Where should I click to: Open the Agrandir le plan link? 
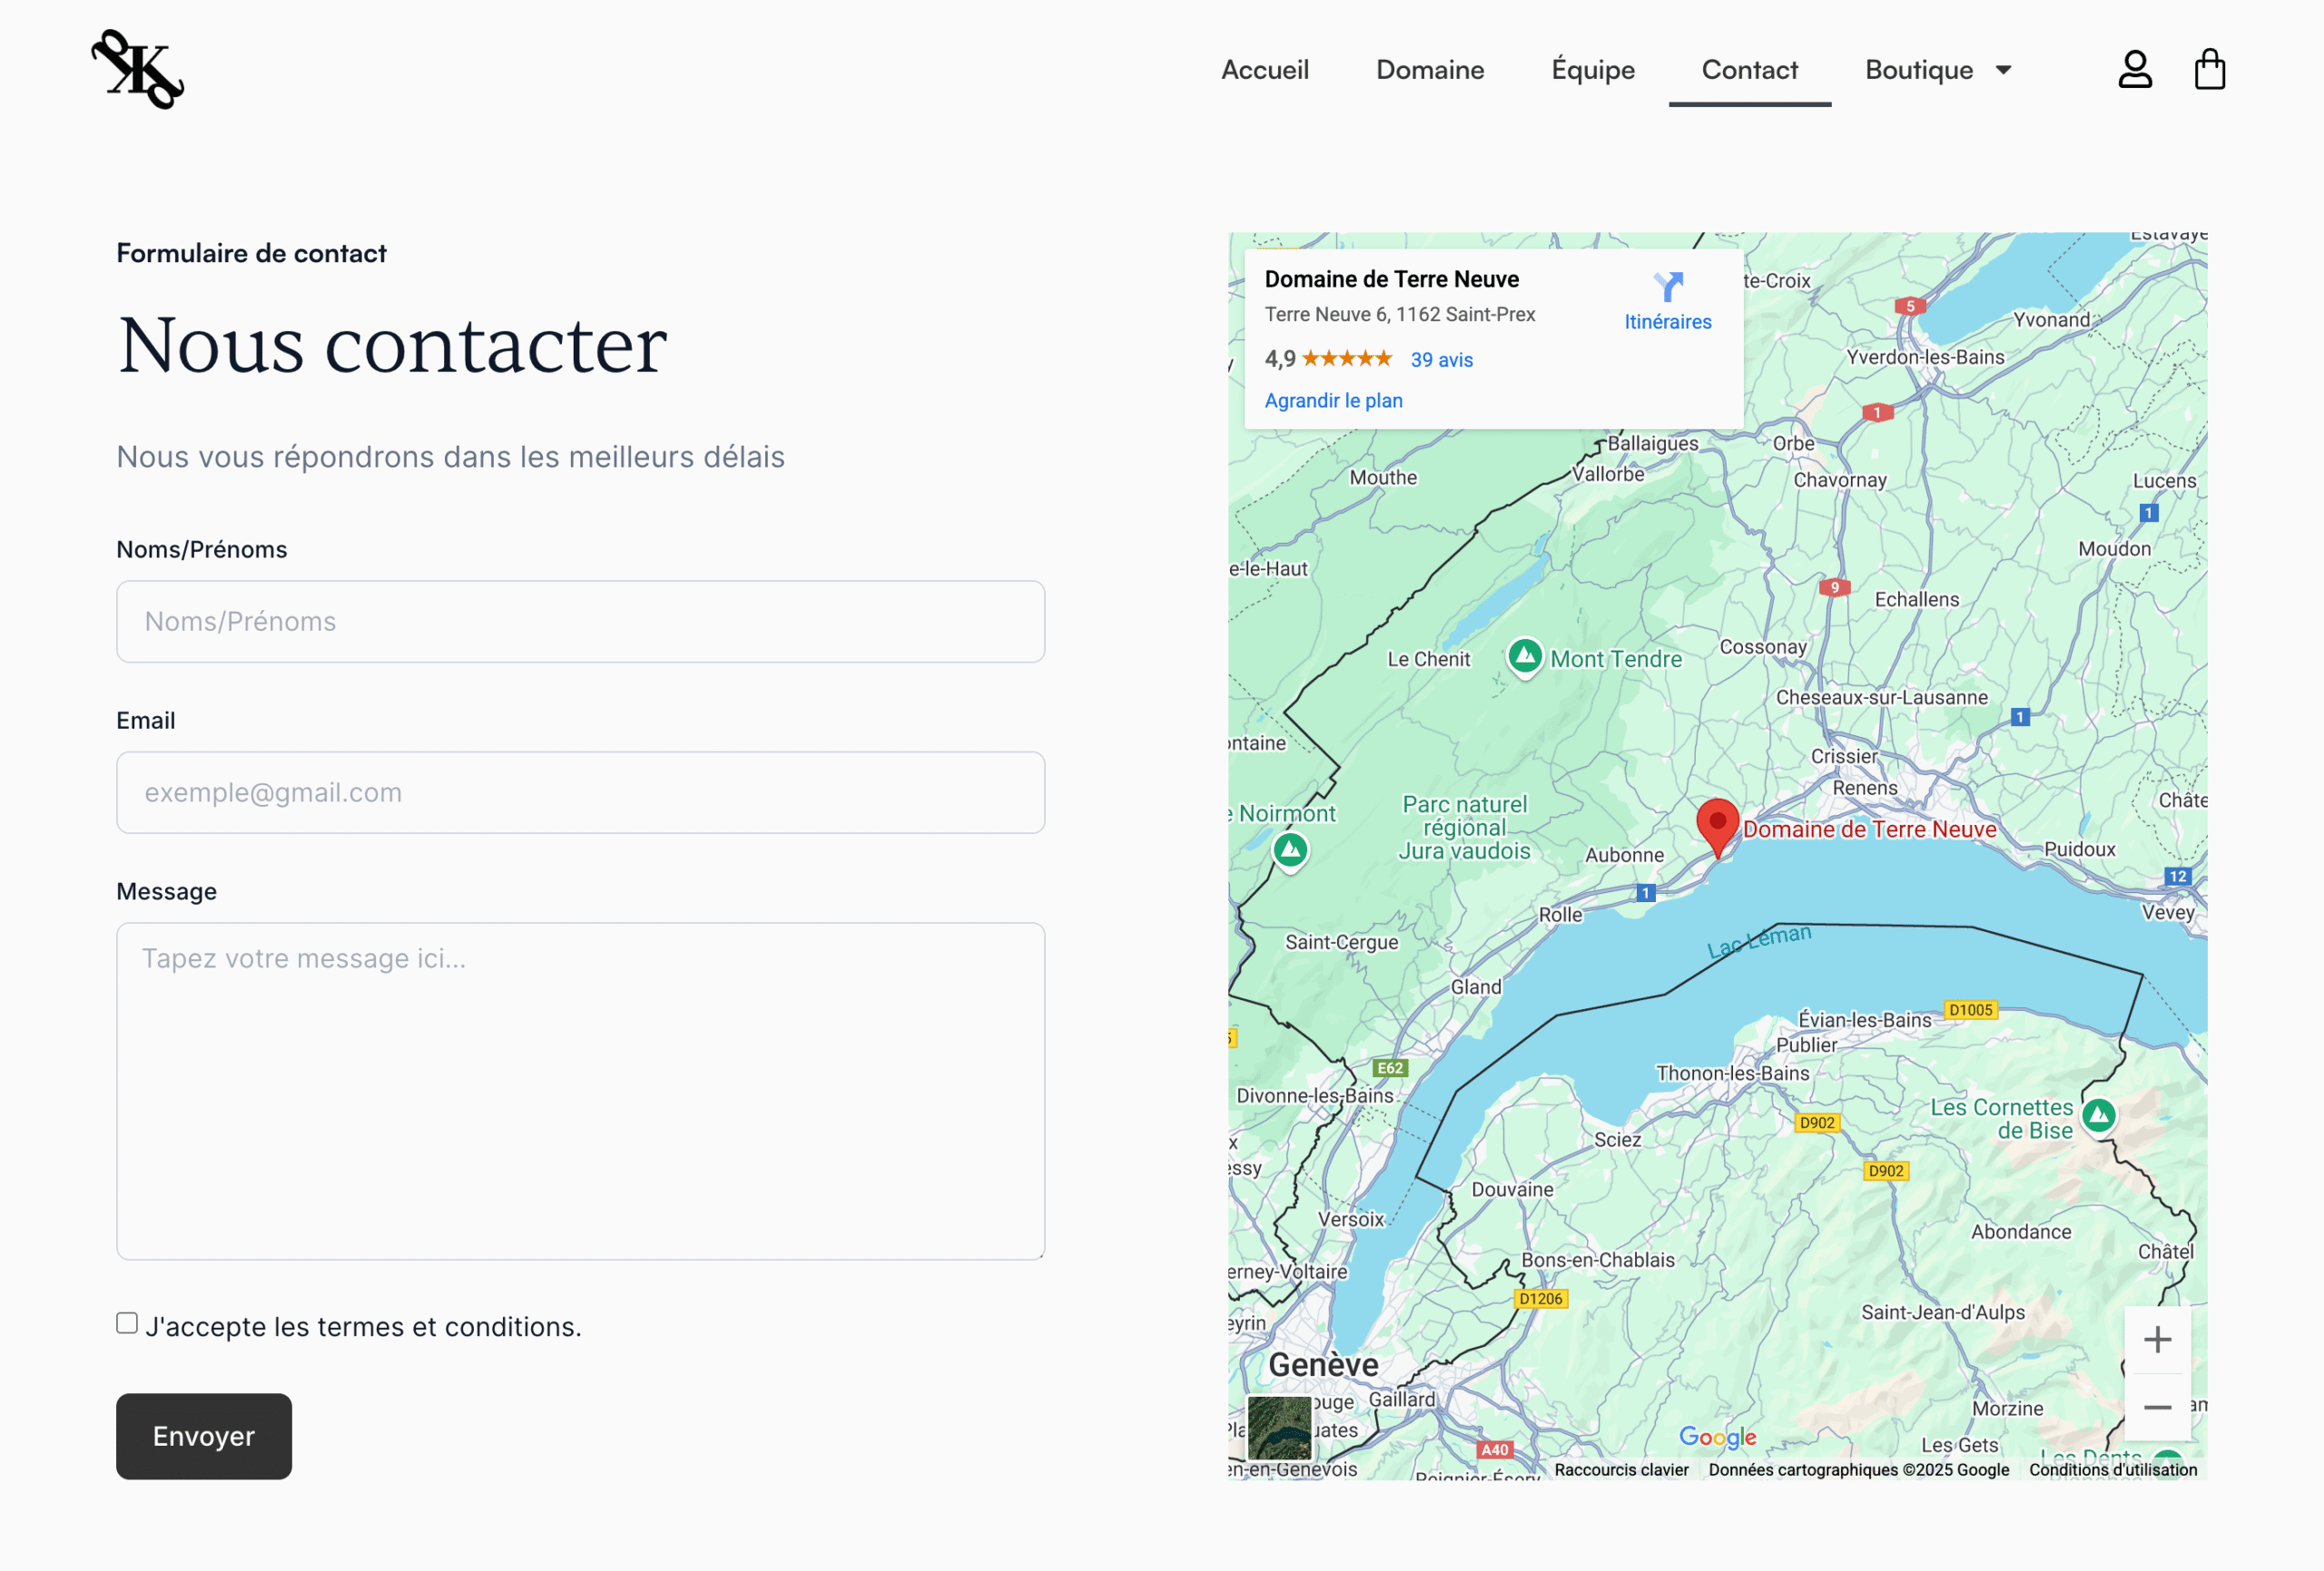[1333, 400]
